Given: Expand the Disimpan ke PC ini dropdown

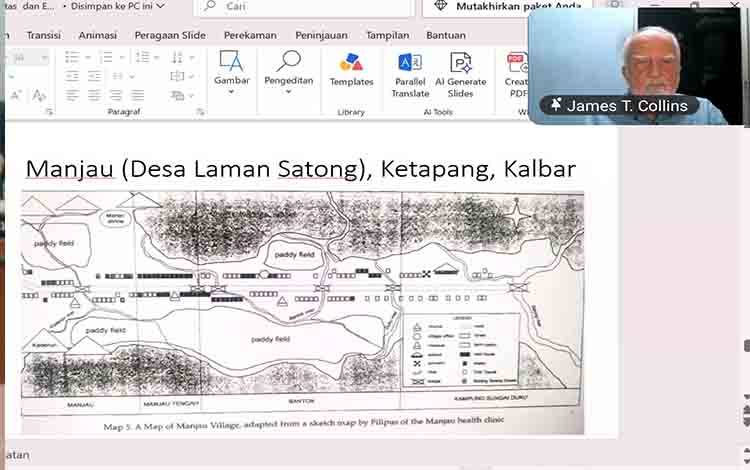Looking at the screenshot, I should (x=161, y=6).
